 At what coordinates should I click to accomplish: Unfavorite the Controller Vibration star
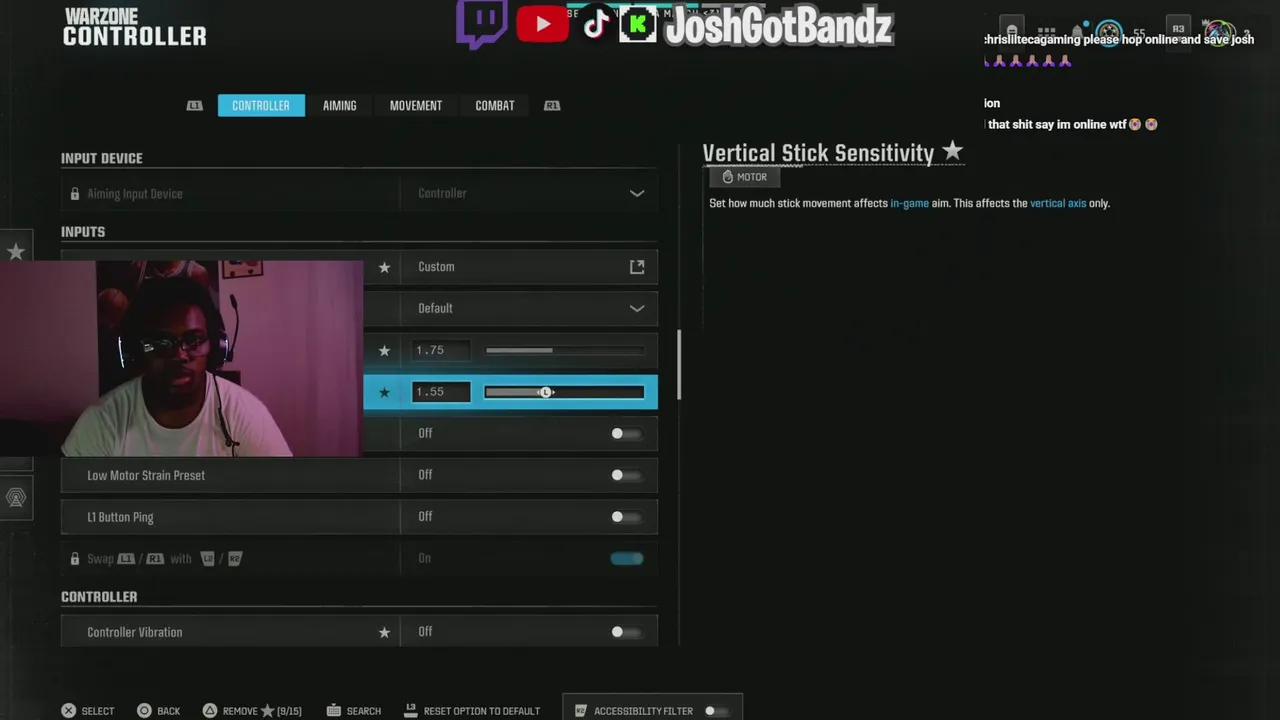(384, 632)
